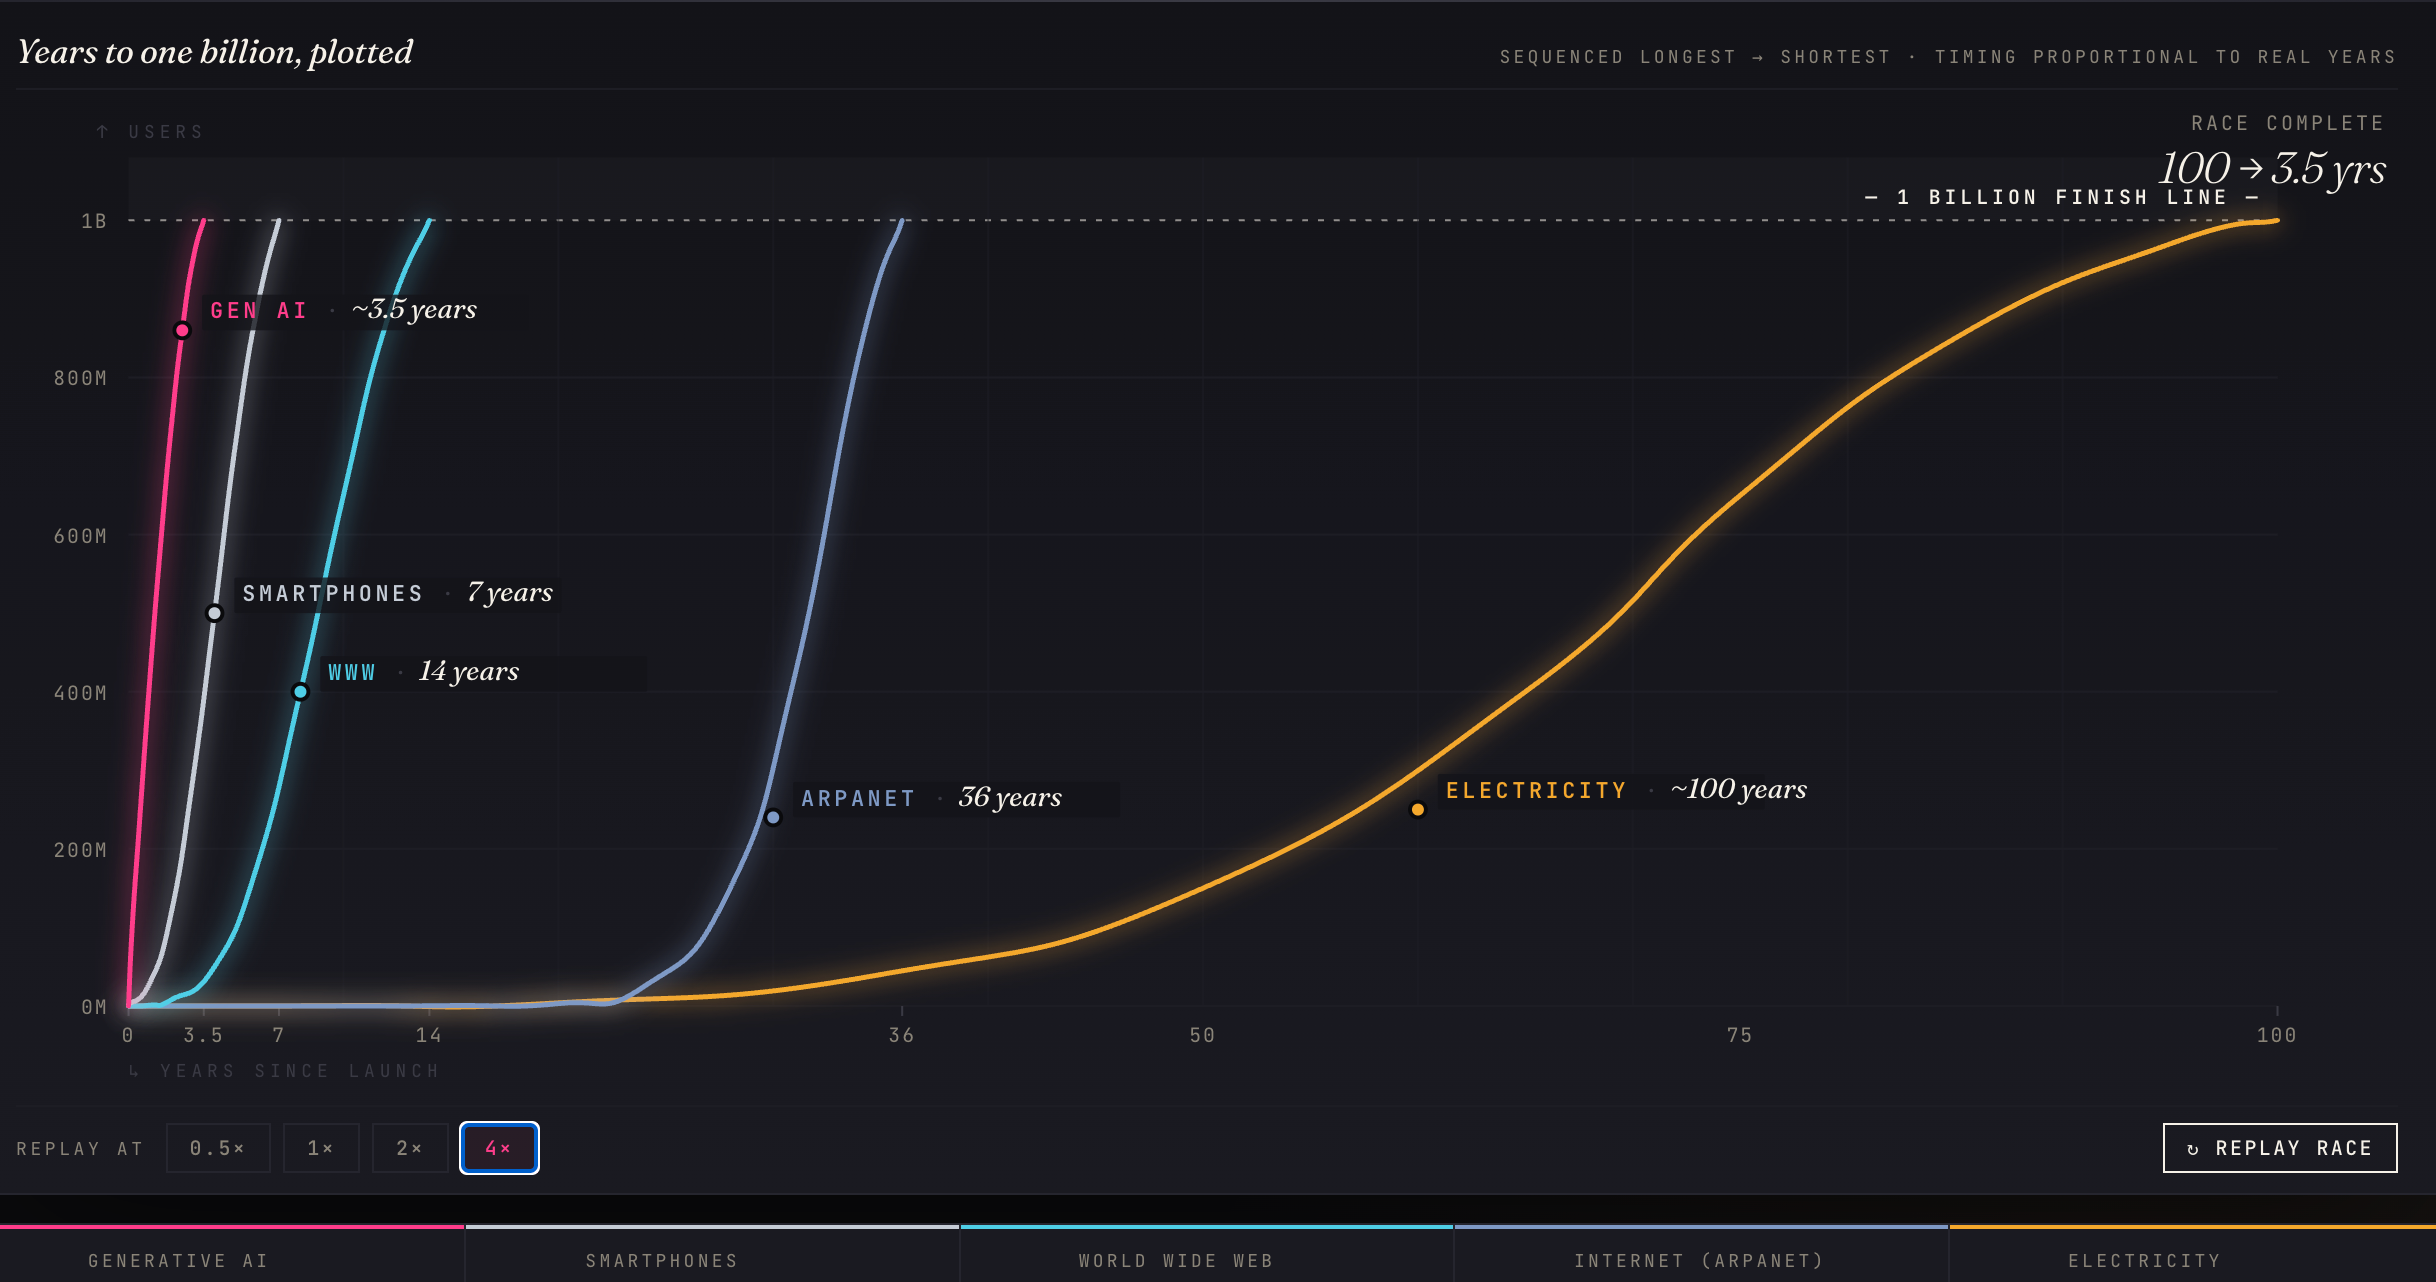Click the Smartphones curve marker dot
Image resolution: width=2436 pixels, height=1282 pixels.
(x=214, y=613)
